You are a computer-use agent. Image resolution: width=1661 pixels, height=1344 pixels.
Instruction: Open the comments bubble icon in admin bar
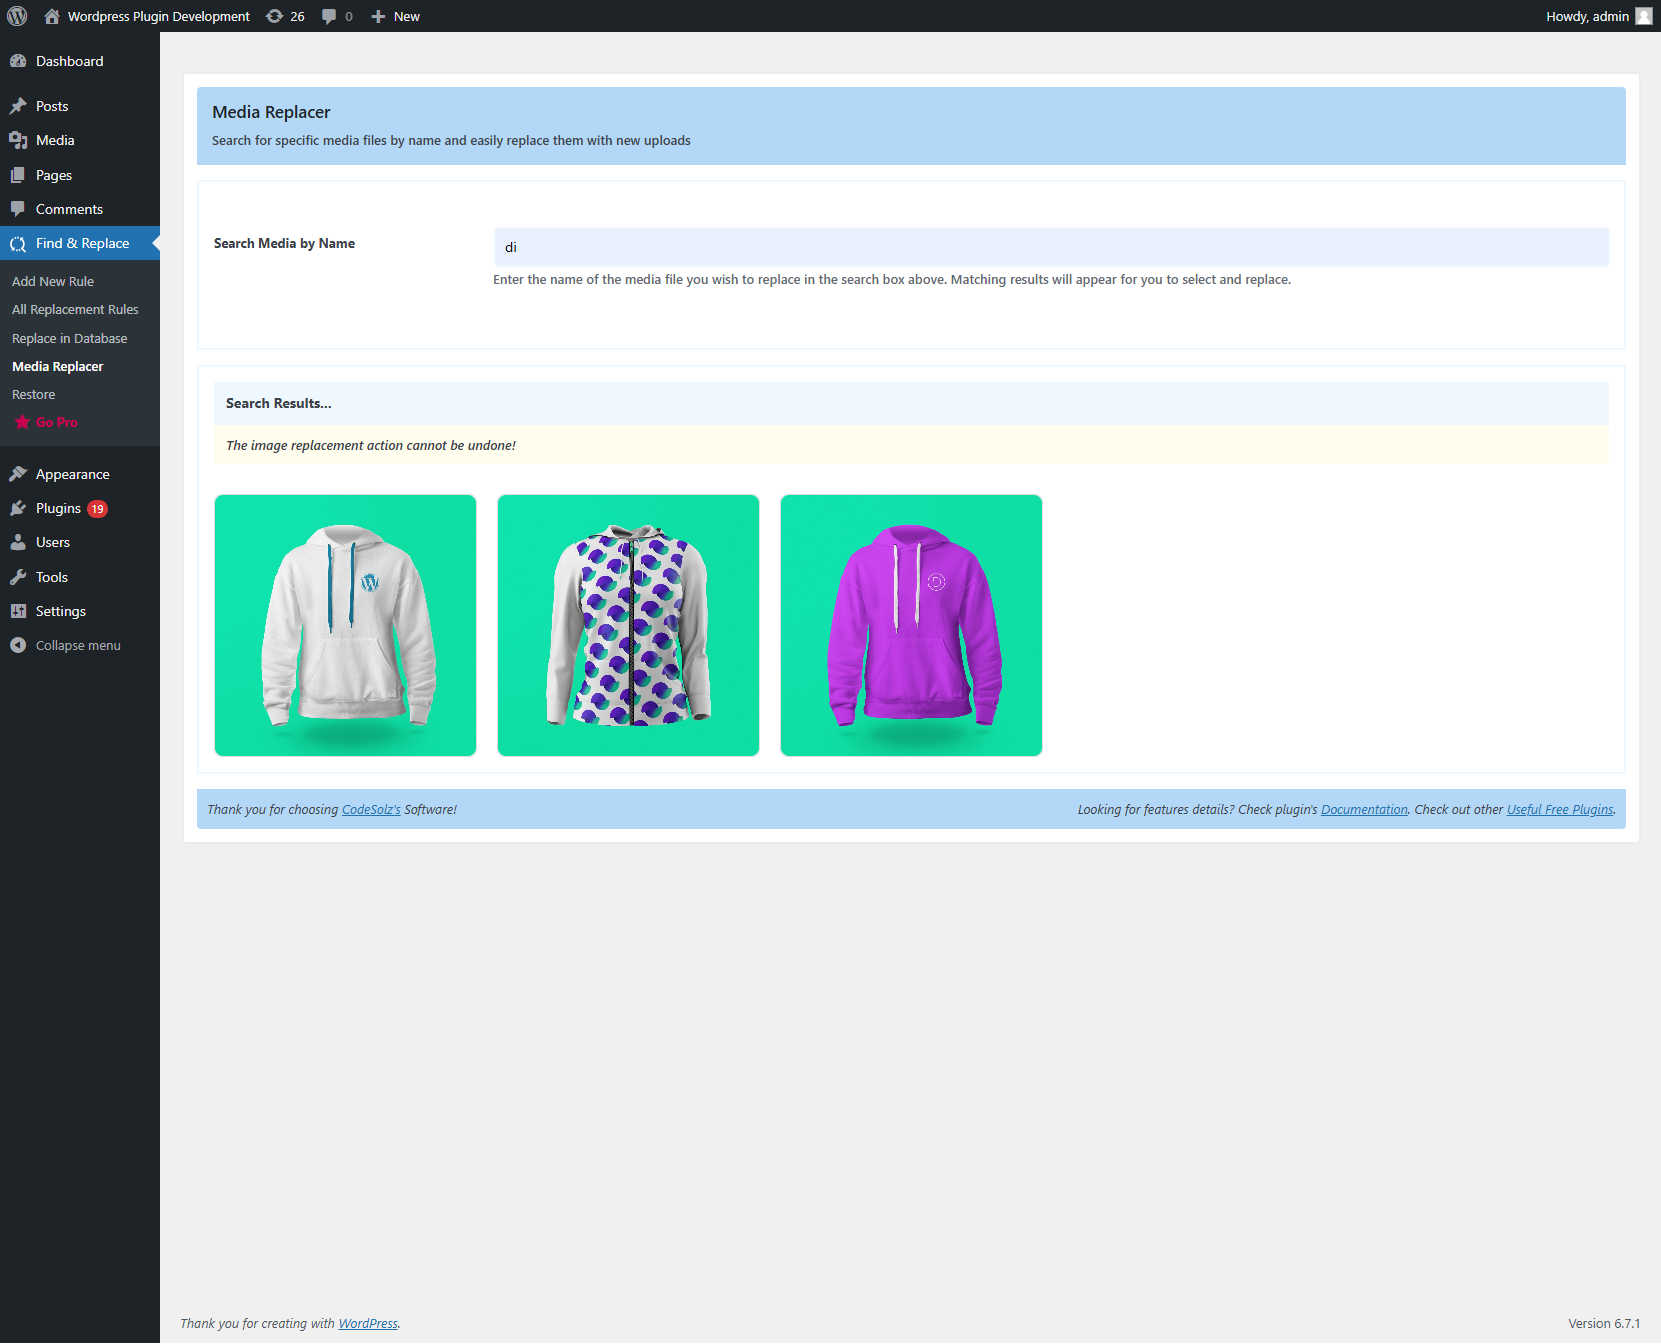point(329,16)
